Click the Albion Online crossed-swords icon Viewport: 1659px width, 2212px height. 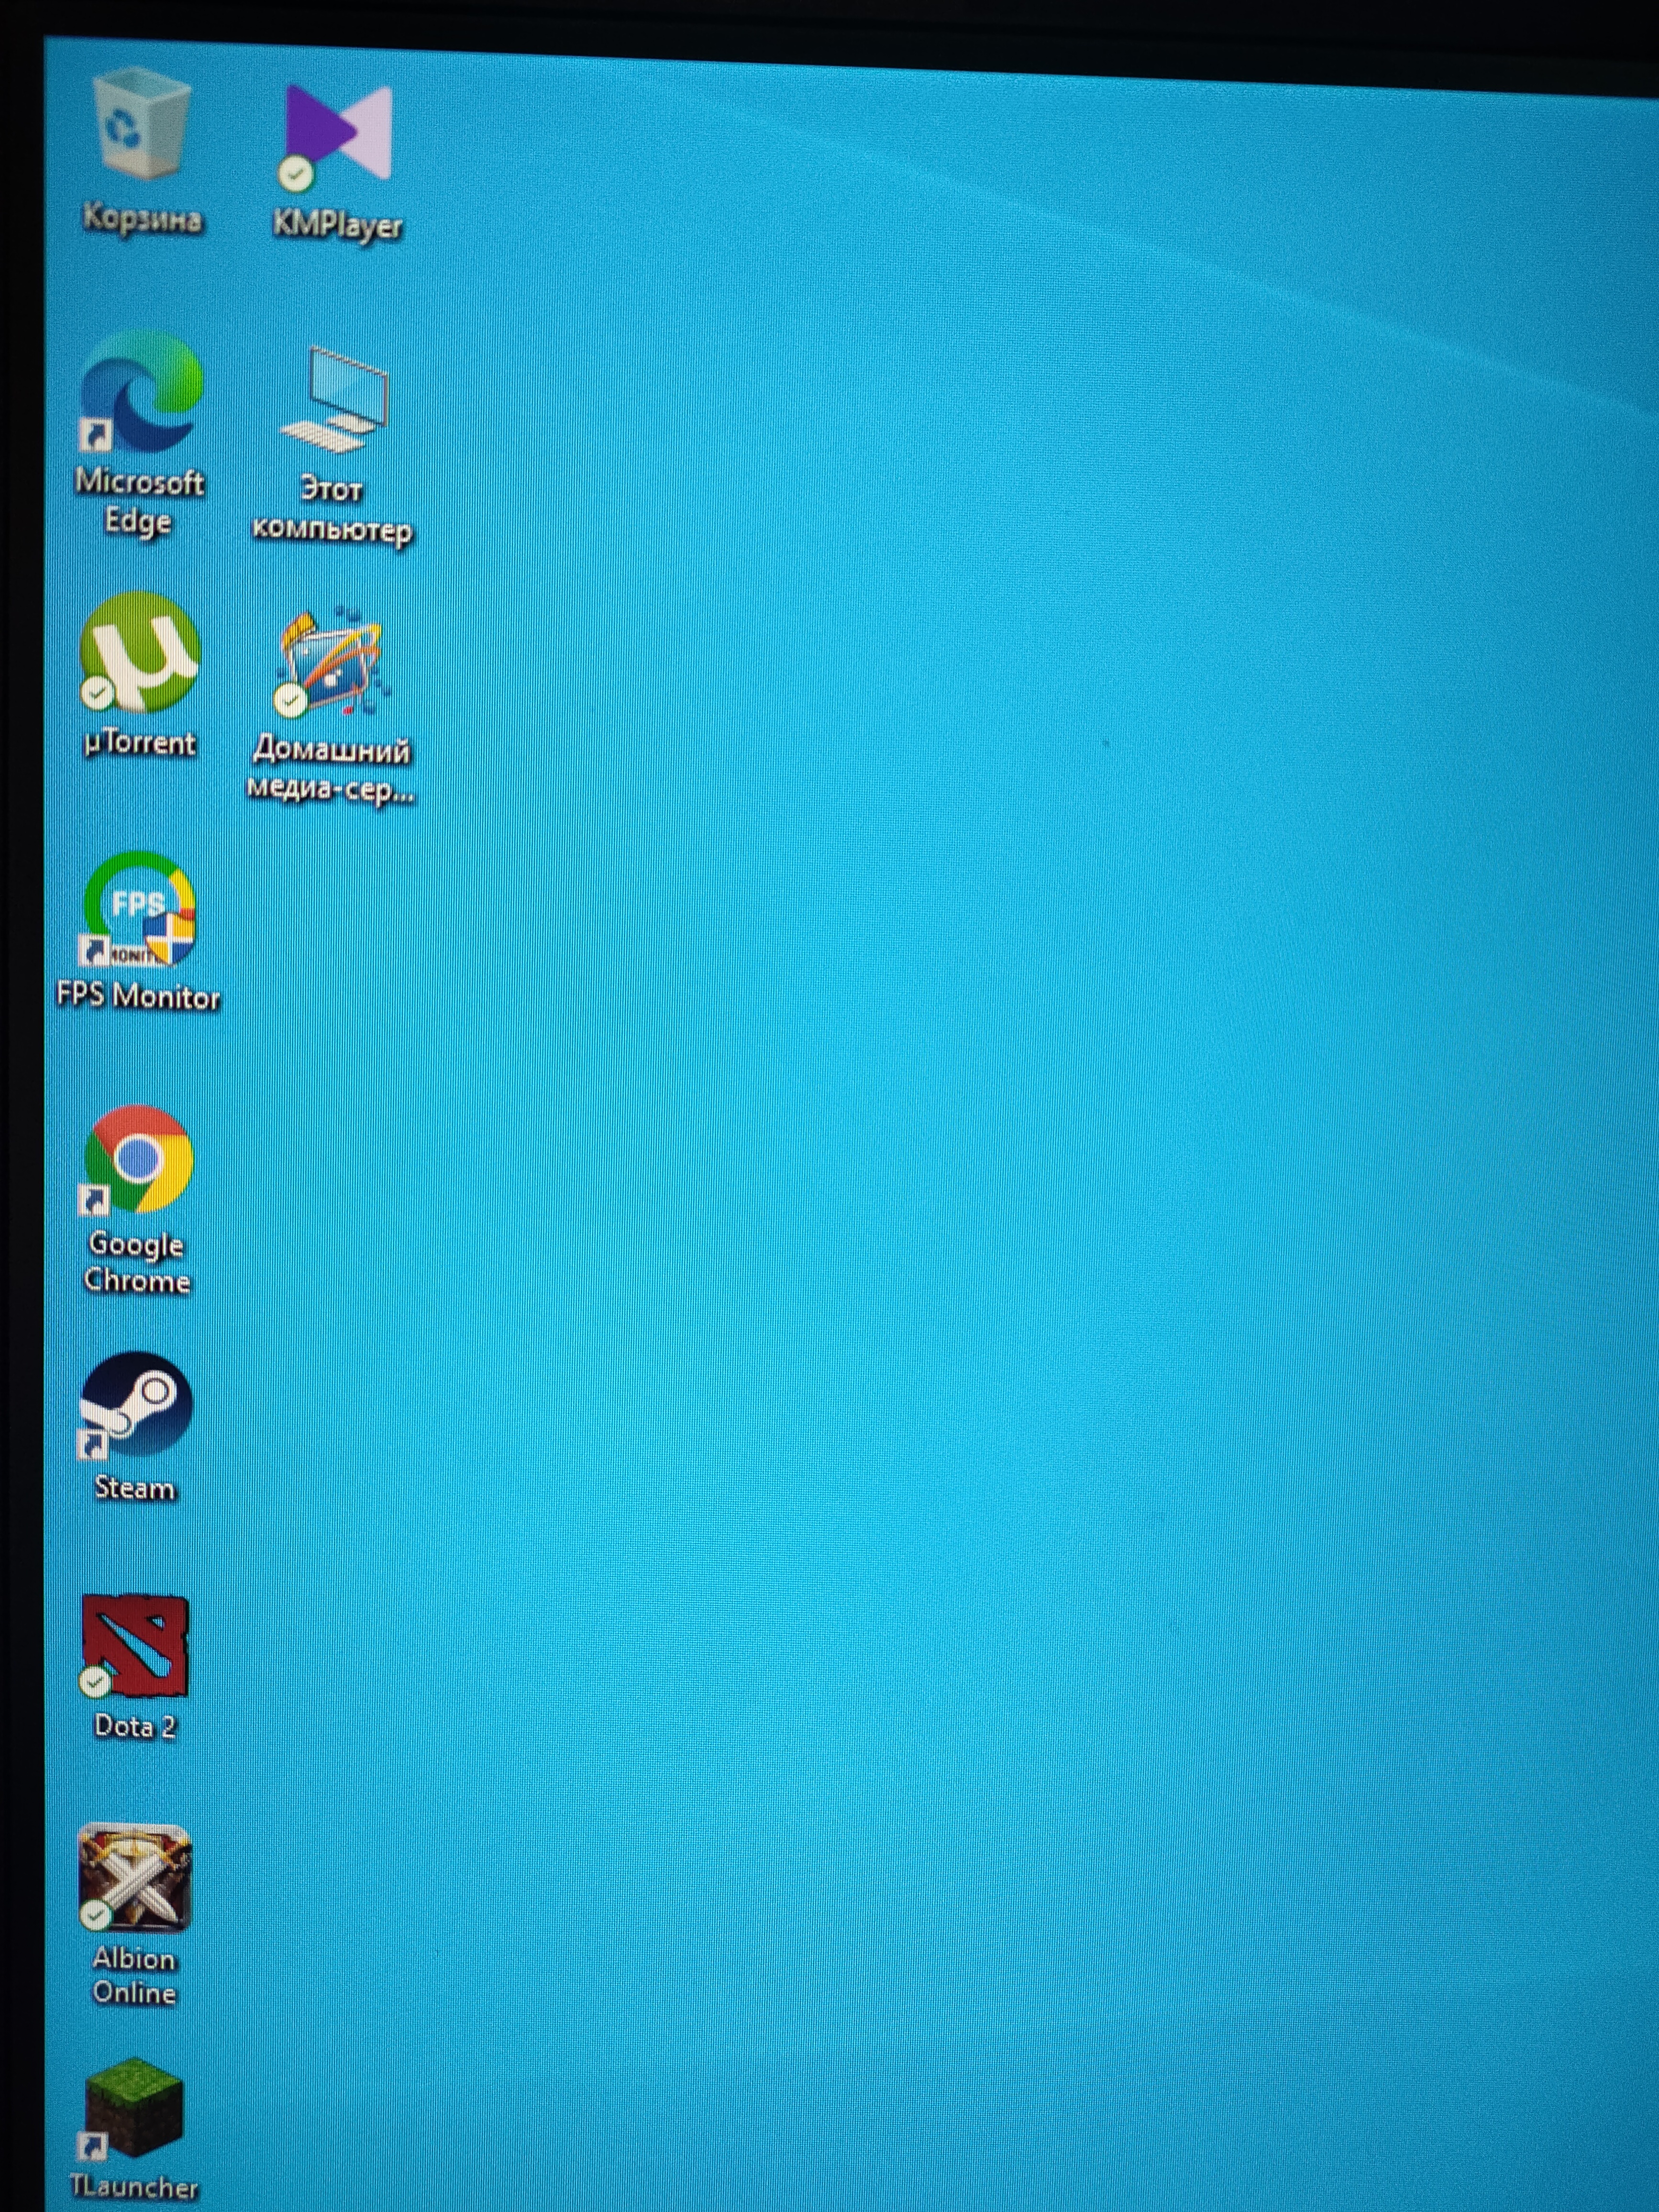click(x=135, y=1878)
